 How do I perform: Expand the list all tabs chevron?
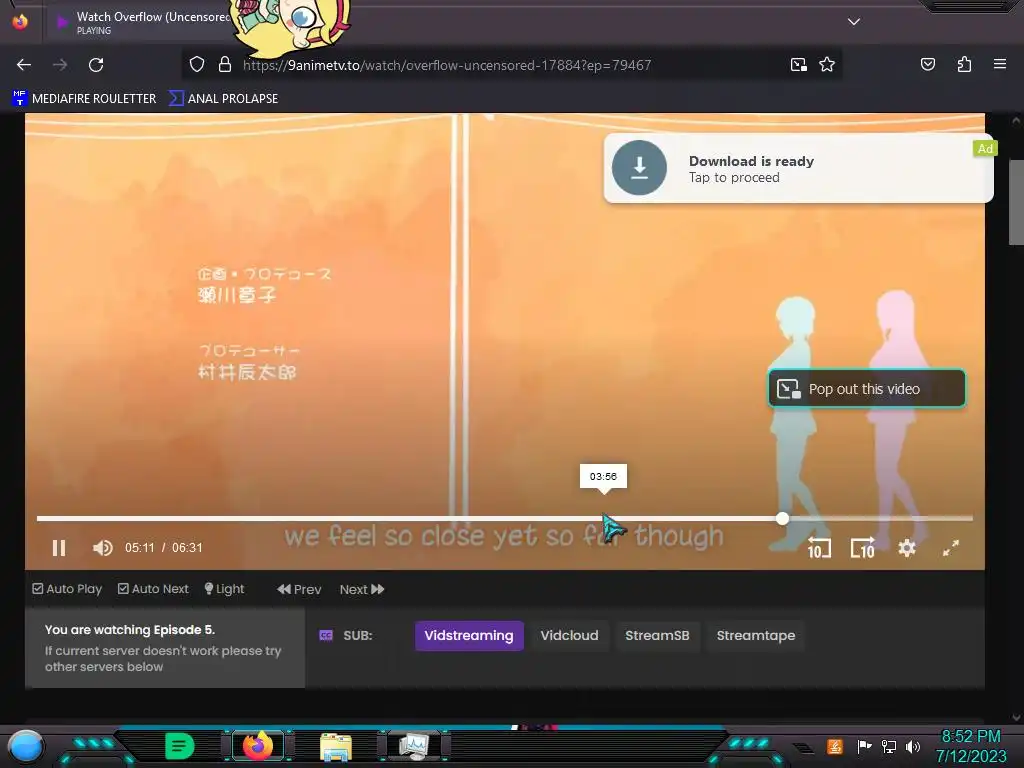(854, 22)
